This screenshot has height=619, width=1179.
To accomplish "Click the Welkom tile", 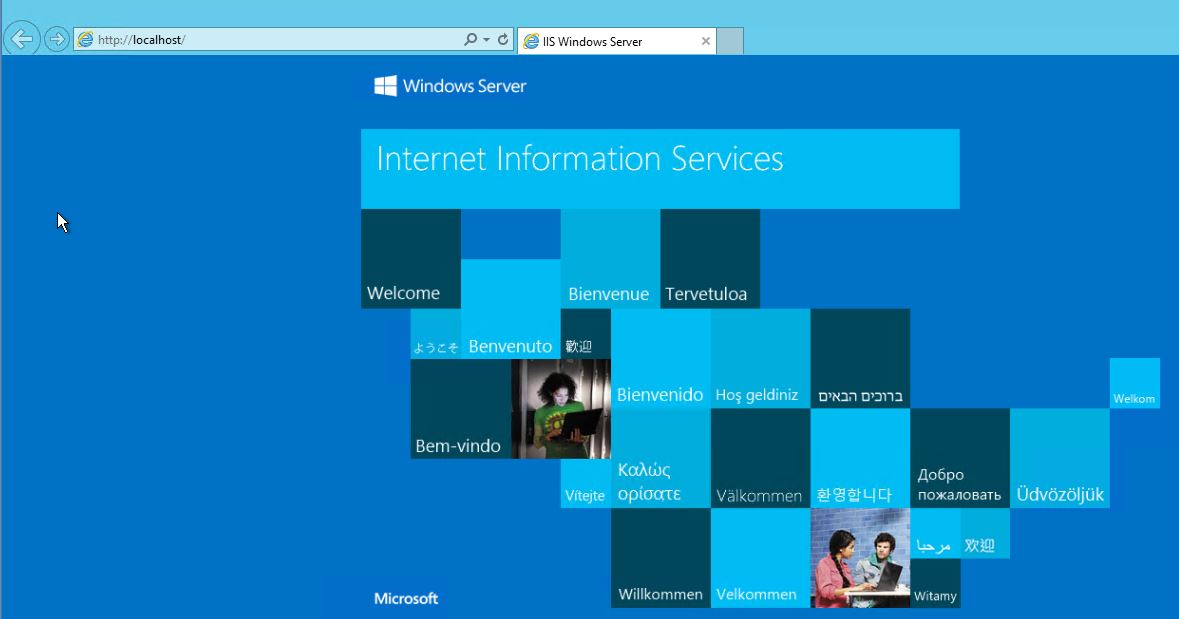I will point(1135,384).
